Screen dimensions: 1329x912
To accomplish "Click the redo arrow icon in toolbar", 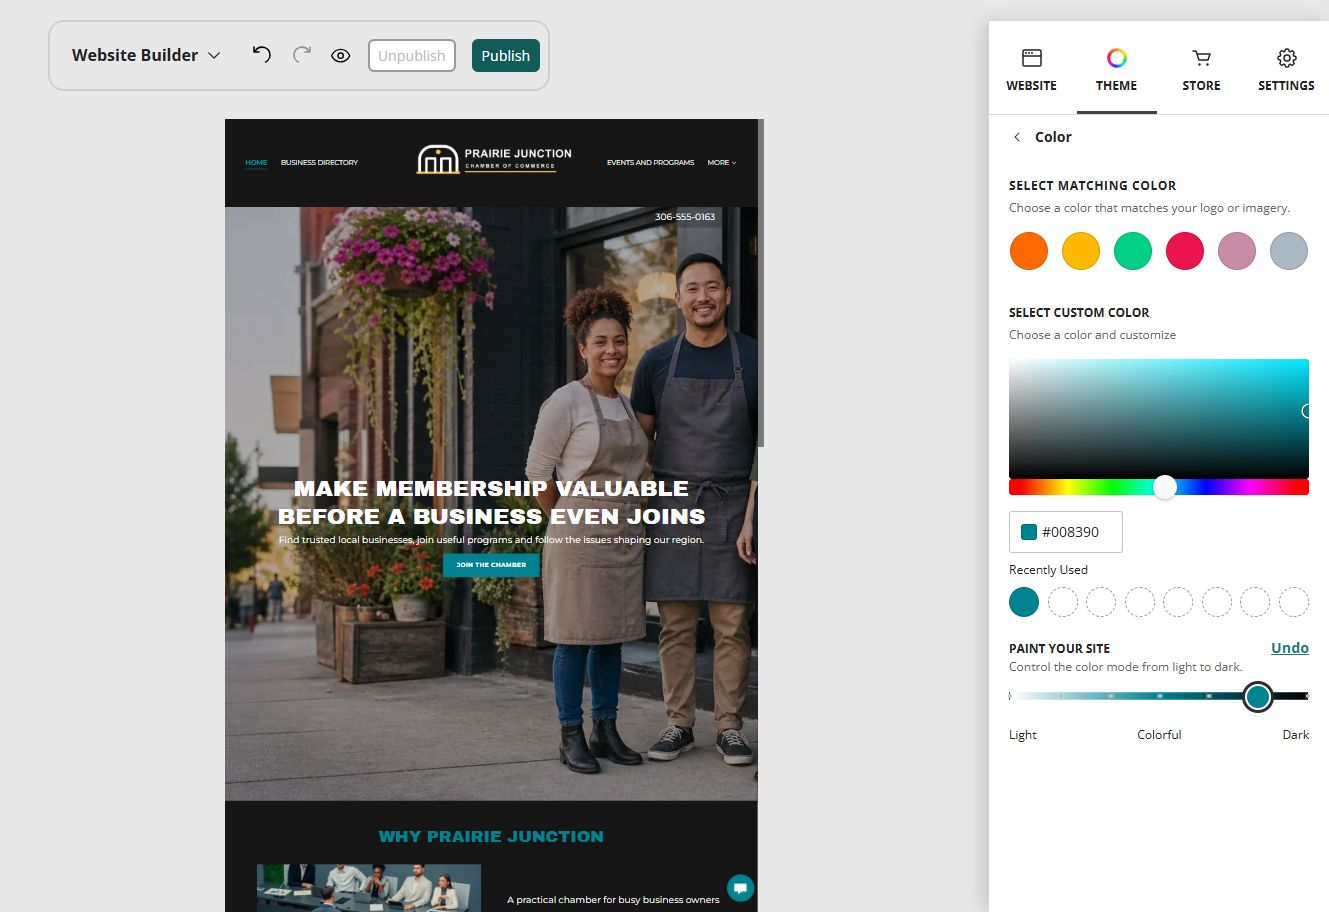I will coord(302,55).
